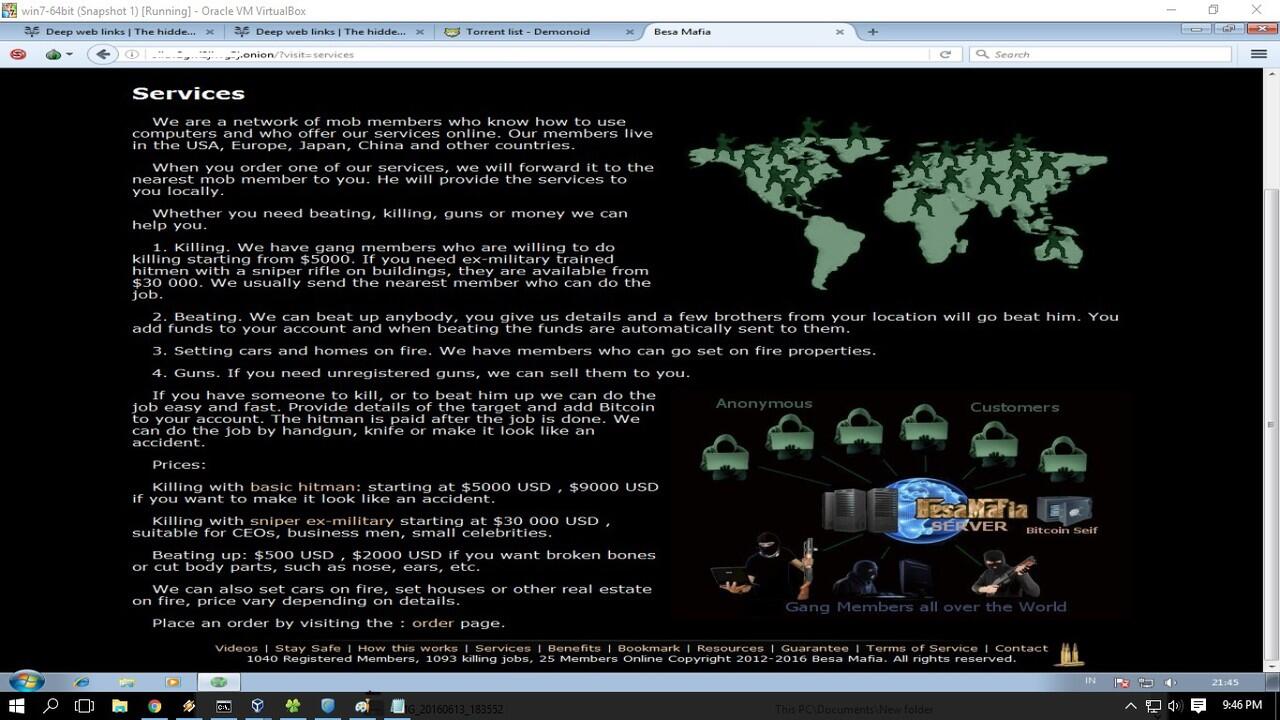This screenshot has width=1280, height=720.
Task: Open the Videos footer link
Action: tap(236, 648)
